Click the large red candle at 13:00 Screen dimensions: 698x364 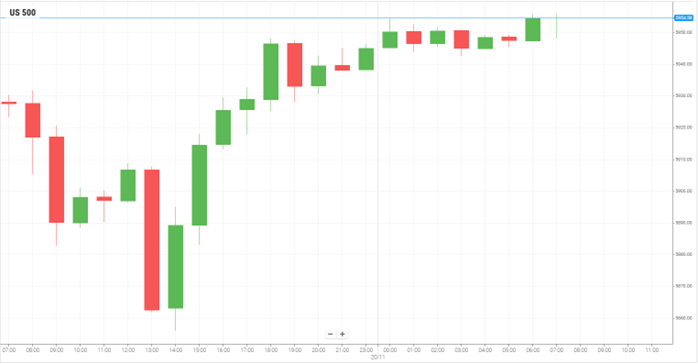[x=152, y=240]
